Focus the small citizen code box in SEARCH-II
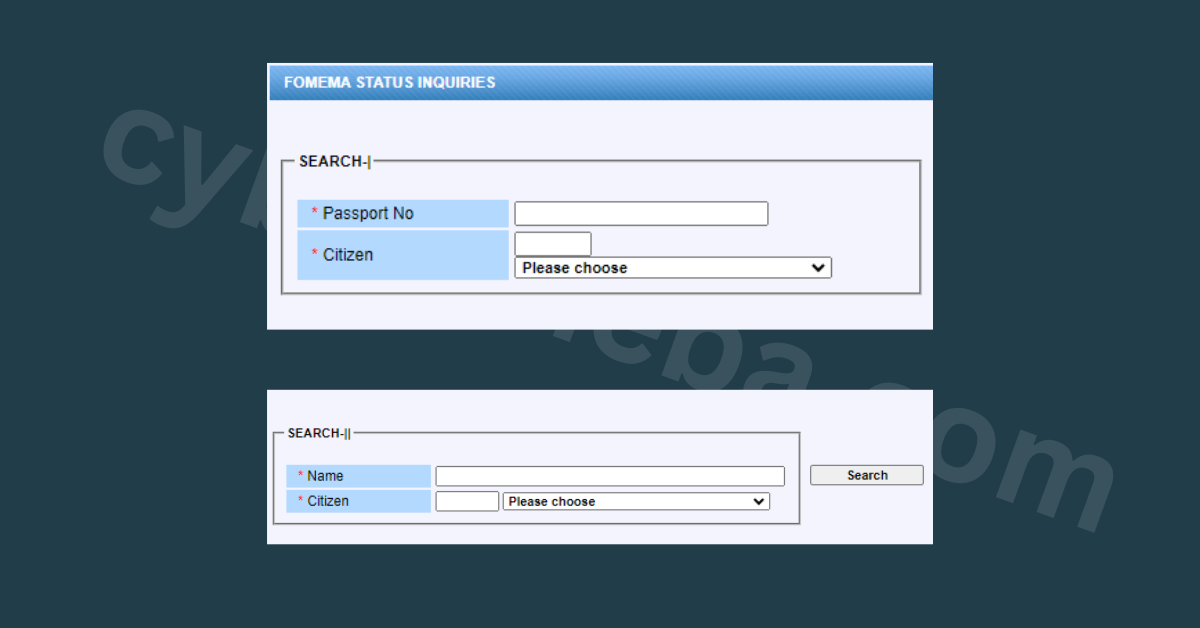 (467, 502)
